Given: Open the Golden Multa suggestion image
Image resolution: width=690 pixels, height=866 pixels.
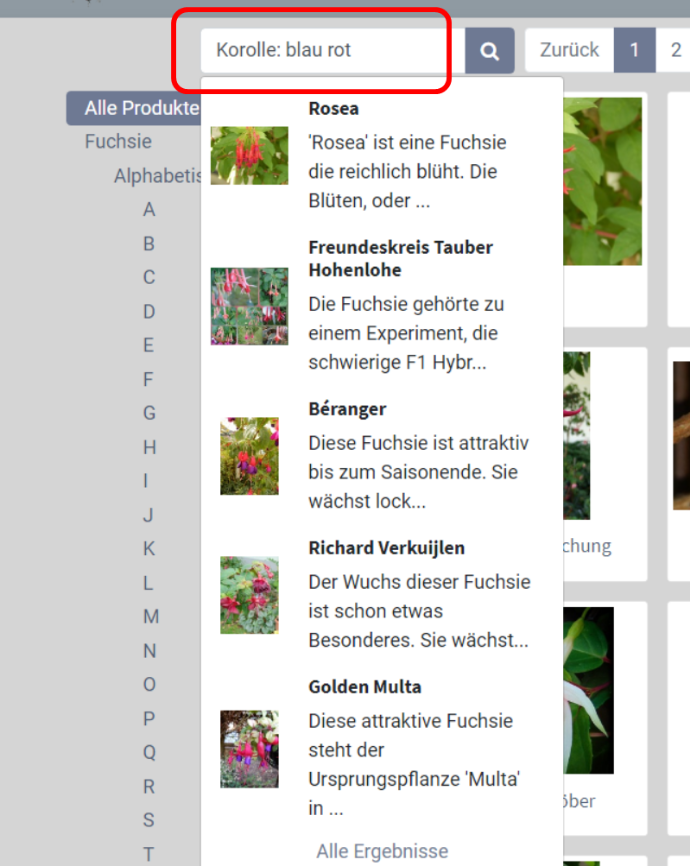Looking at the screenshot, I should click(x=249, y=749).
